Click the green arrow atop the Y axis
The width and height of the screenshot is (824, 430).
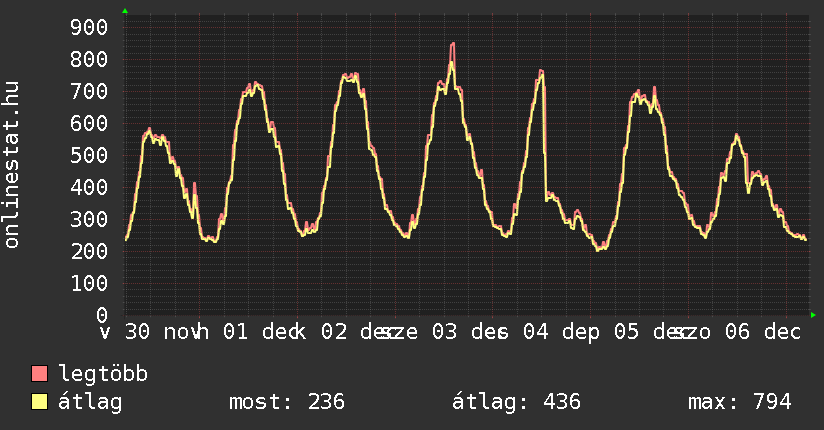click(x=125, y=11)
